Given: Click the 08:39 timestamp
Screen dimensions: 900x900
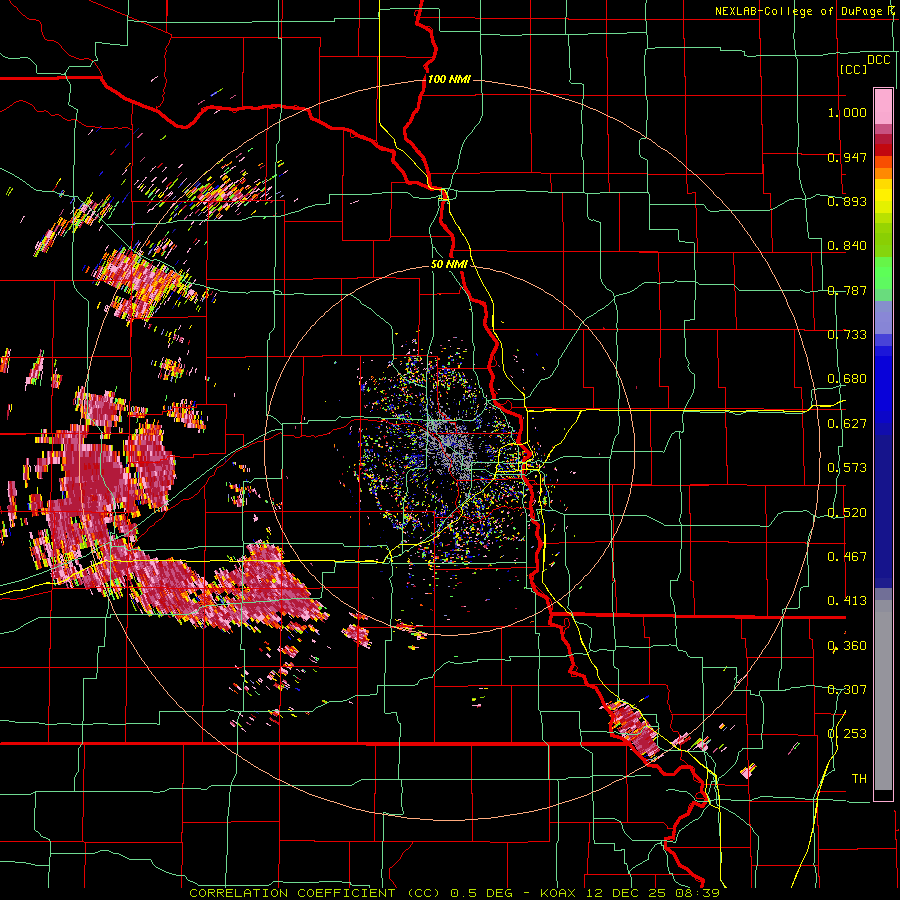Looking at the screenshot, I should pyautogui.click(x=696, y=893).
